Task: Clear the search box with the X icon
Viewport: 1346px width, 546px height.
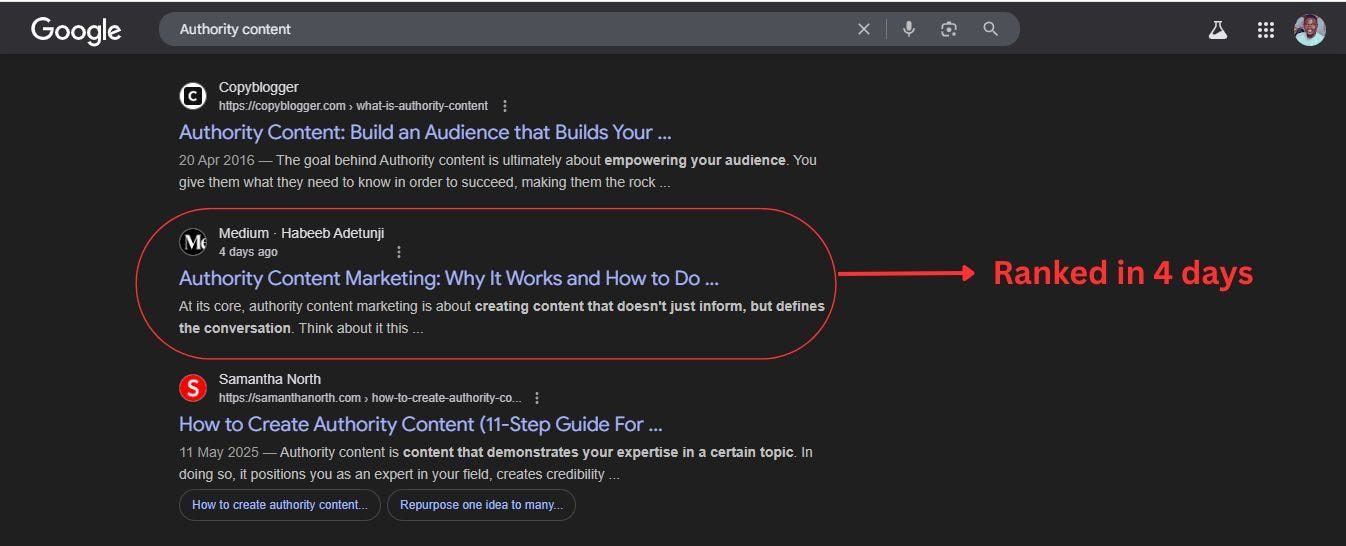Action: tap(864, 29)
